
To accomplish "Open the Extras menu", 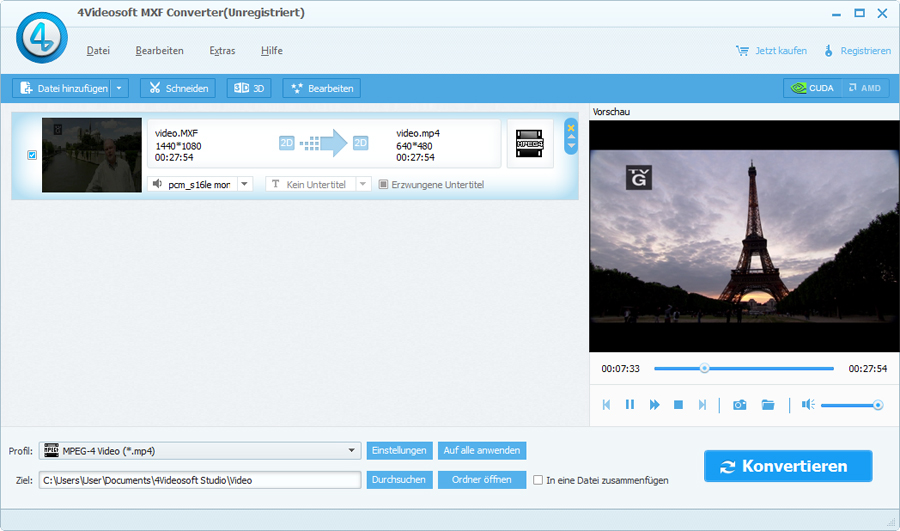I will (222, 51).
